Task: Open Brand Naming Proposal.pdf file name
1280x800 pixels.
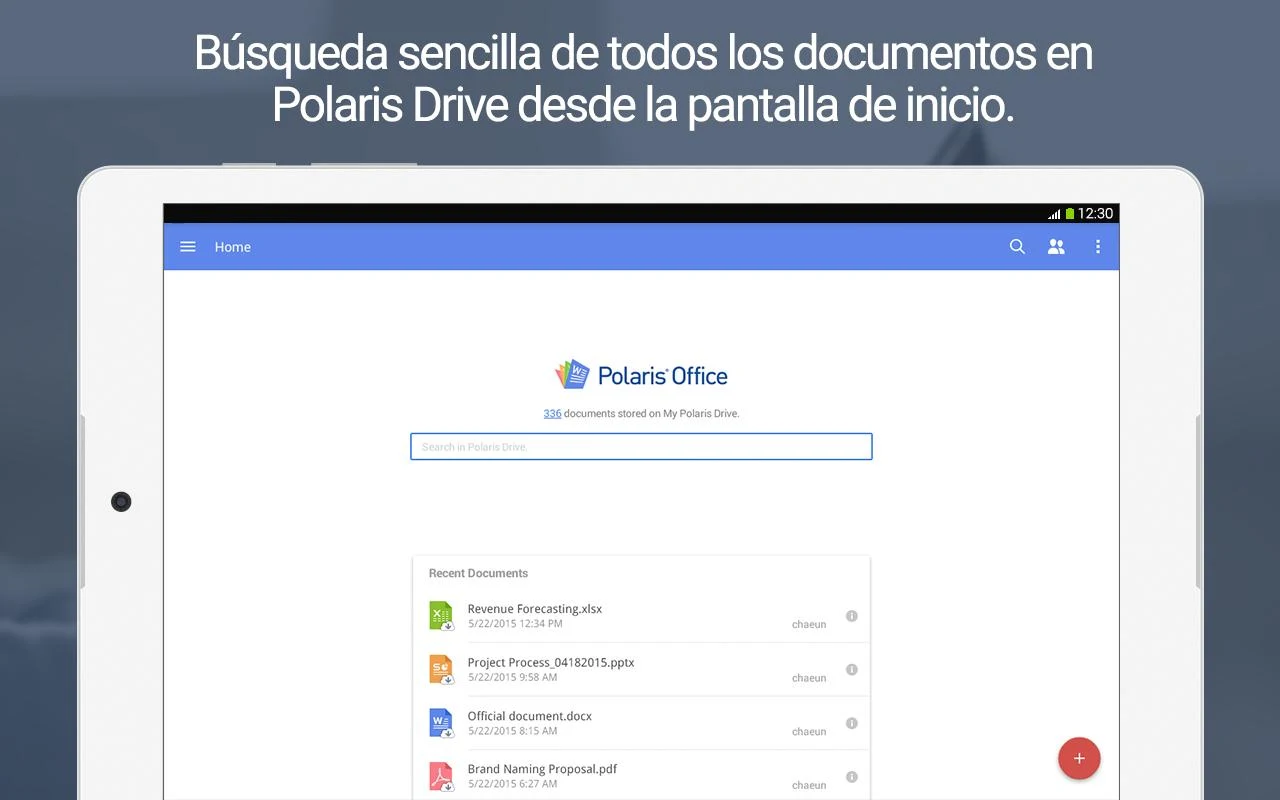Action: pos(542,769)
